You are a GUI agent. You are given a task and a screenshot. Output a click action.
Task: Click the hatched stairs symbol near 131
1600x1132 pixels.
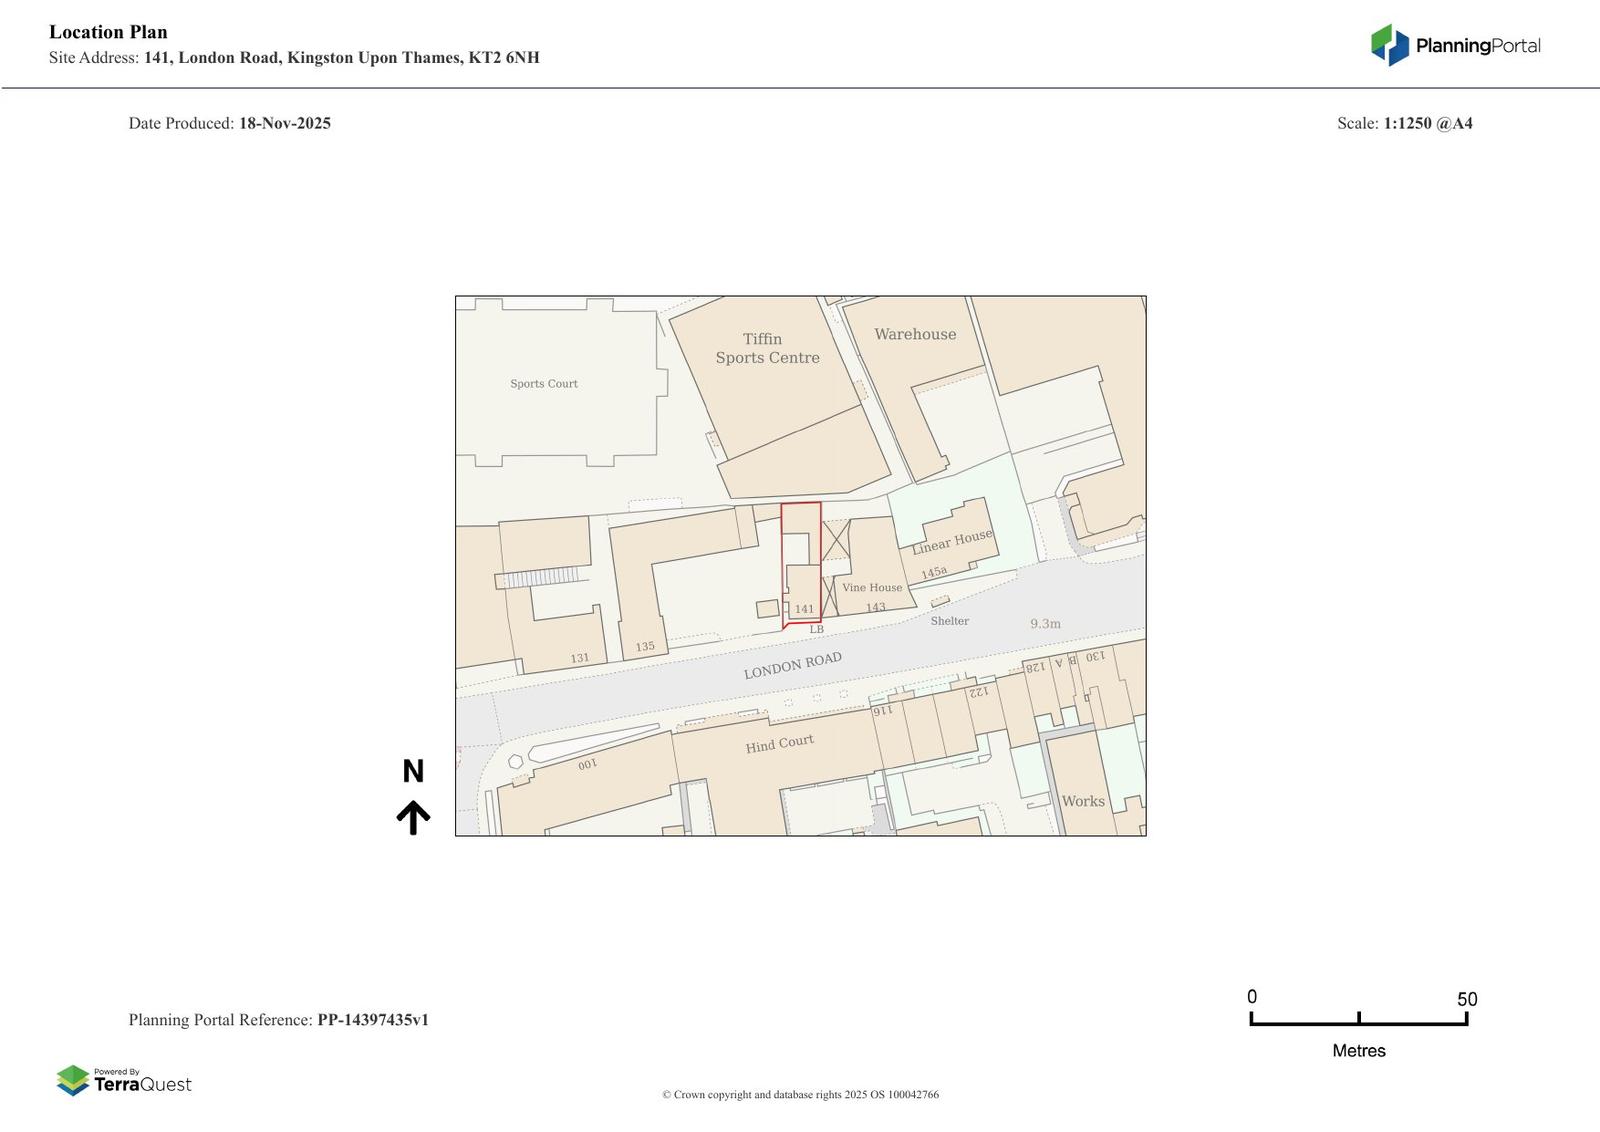(539, 578)
